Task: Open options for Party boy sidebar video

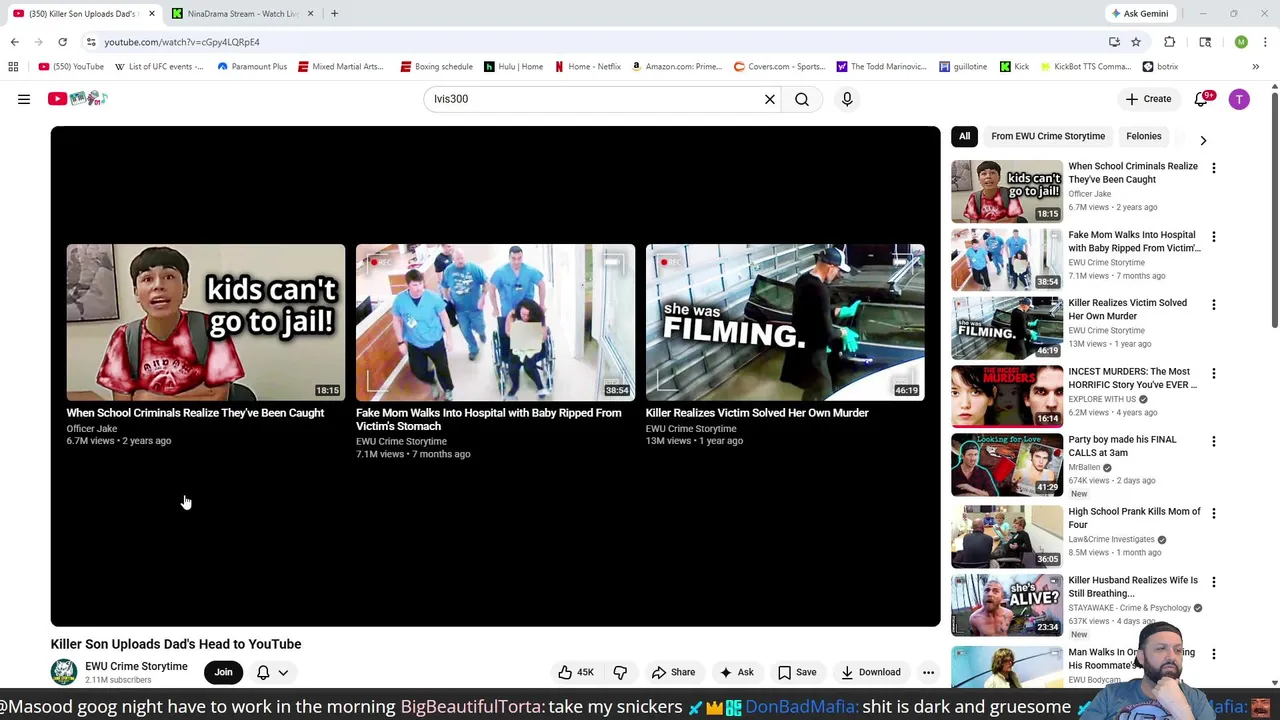Action: [1213, 441]
